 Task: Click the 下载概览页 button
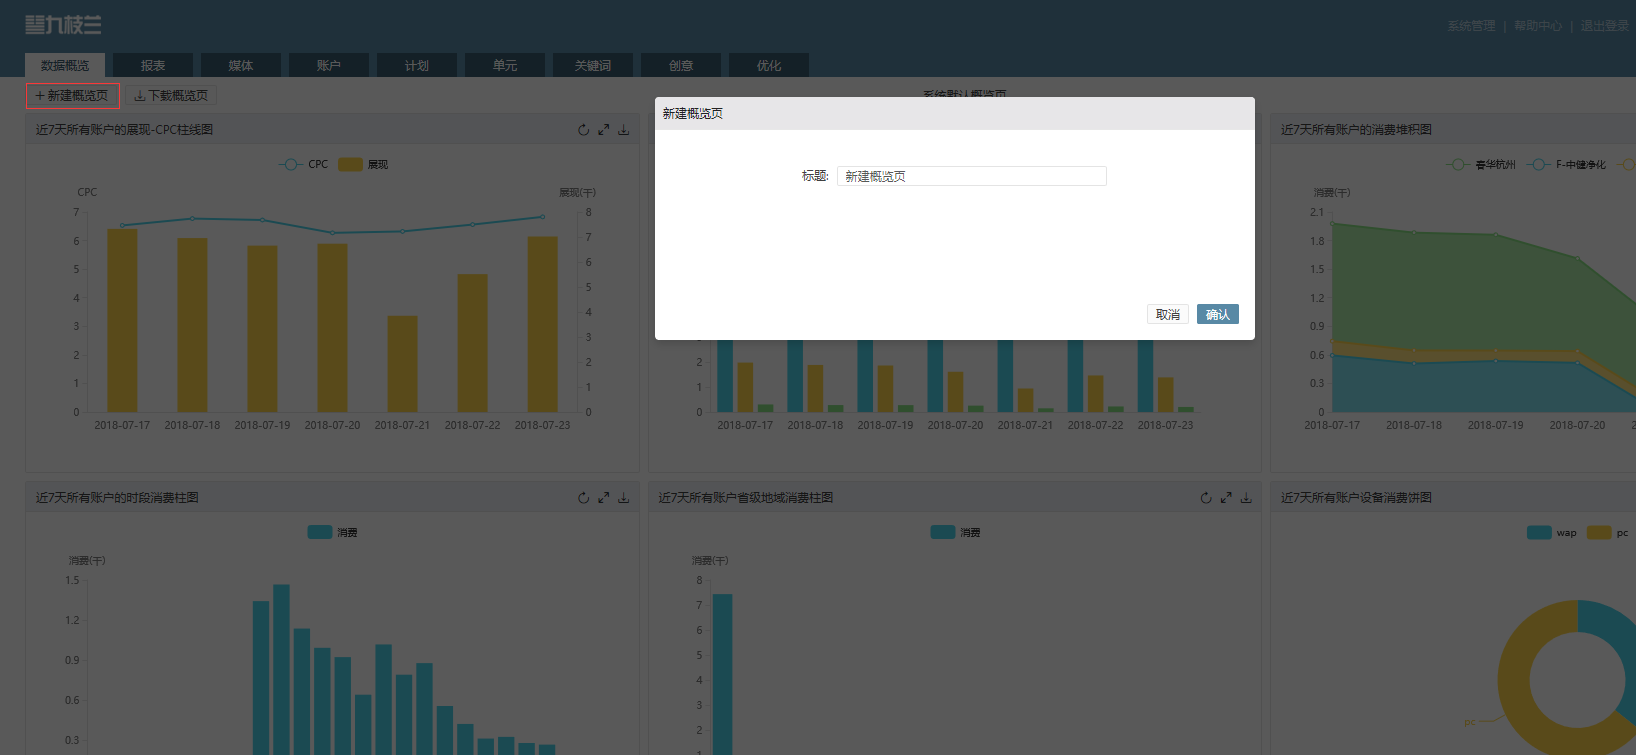click(x=171, y=96)
